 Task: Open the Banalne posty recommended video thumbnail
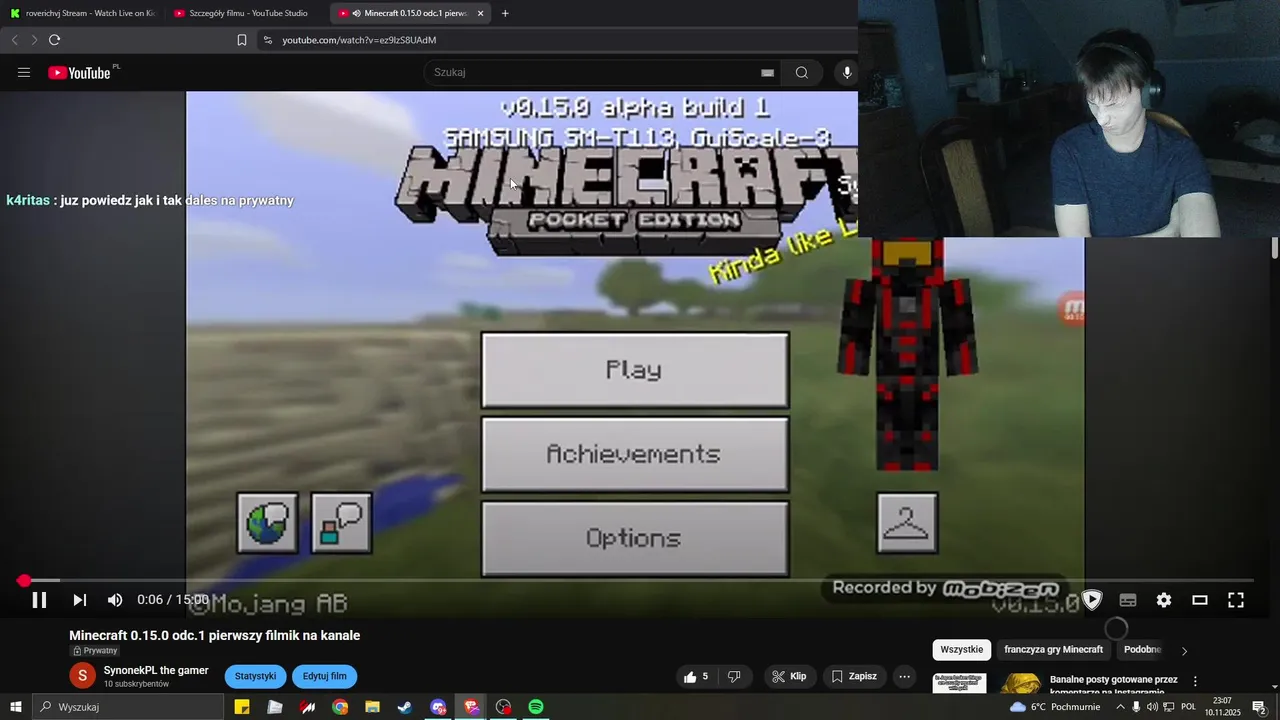coord(986,683)
